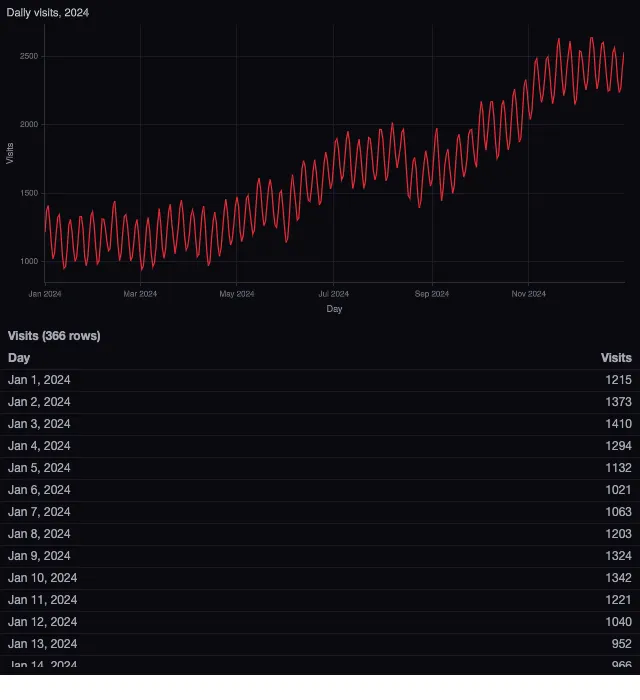Select the 'Jan 9, 2024' date cell

[39, 556]
